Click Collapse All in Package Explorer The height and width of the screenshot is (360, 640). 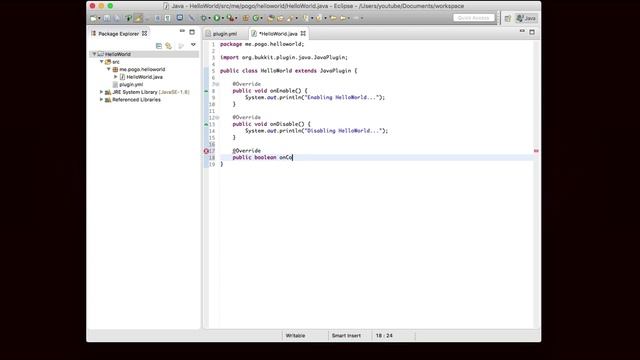[x=159, y=46]
